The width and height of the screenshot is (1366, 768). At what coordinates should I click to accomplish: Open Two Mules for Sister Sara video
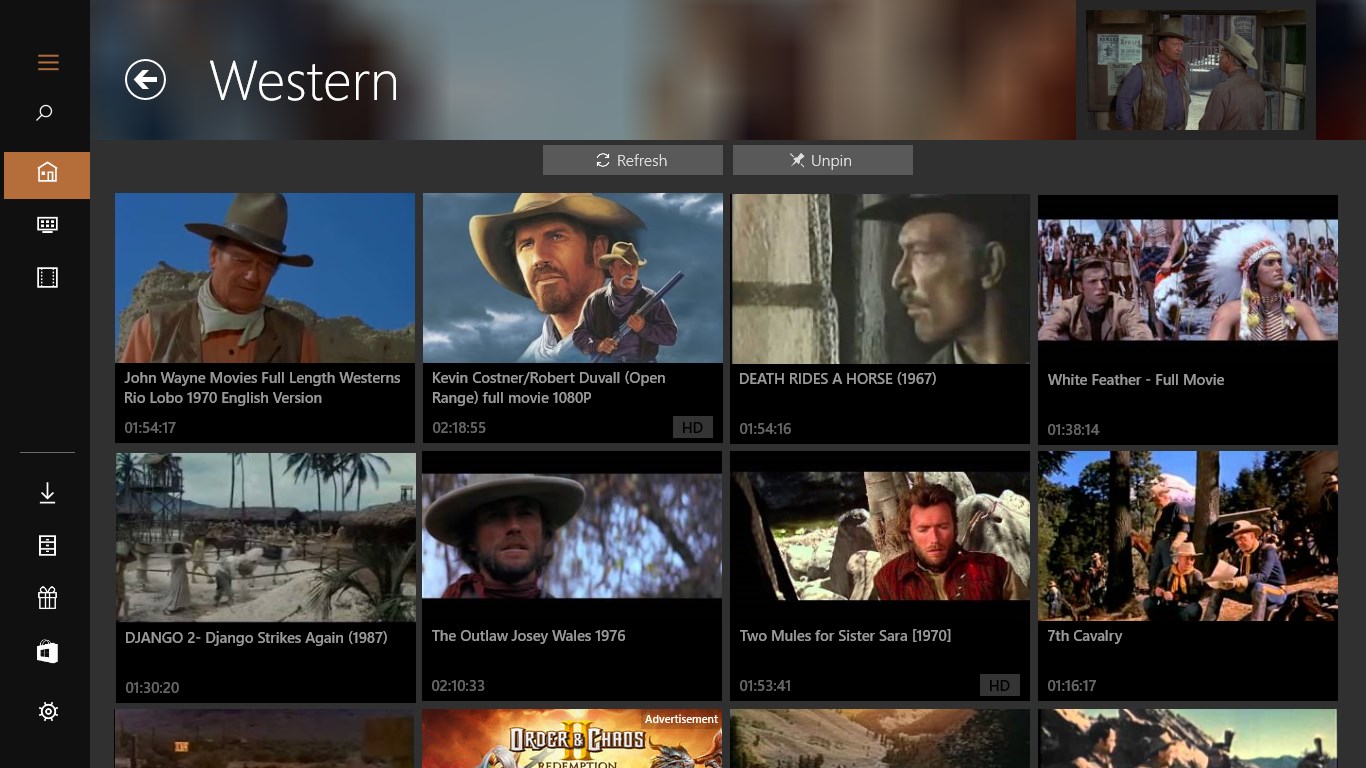click(880, 536)
